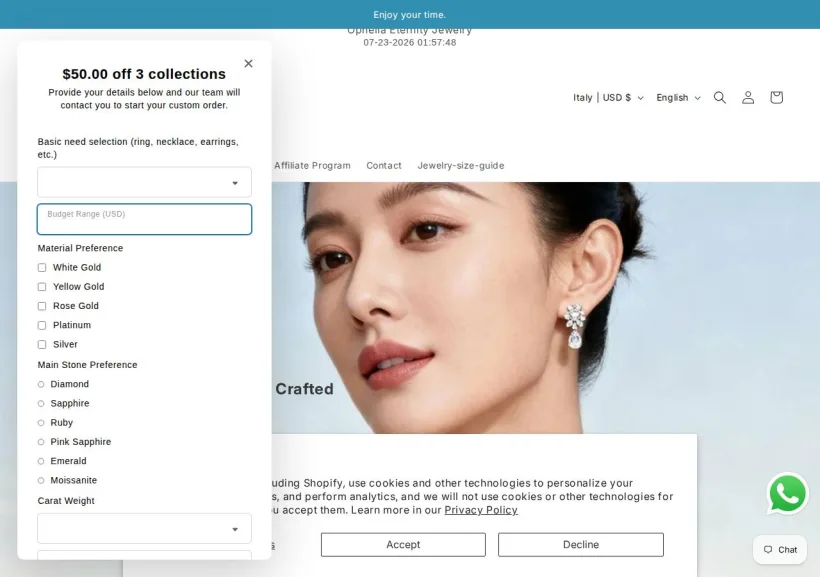820x577 pixels.
Task: Open the Privacy Policy link
Action: 481,510
